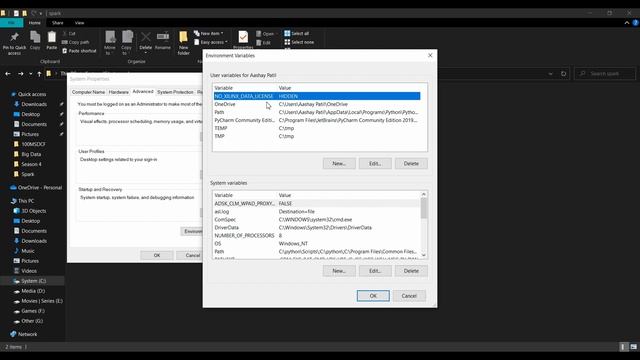Select the ComSpec system variable row
The width and height of the screenshot is (640, 360).
point(317,220)
